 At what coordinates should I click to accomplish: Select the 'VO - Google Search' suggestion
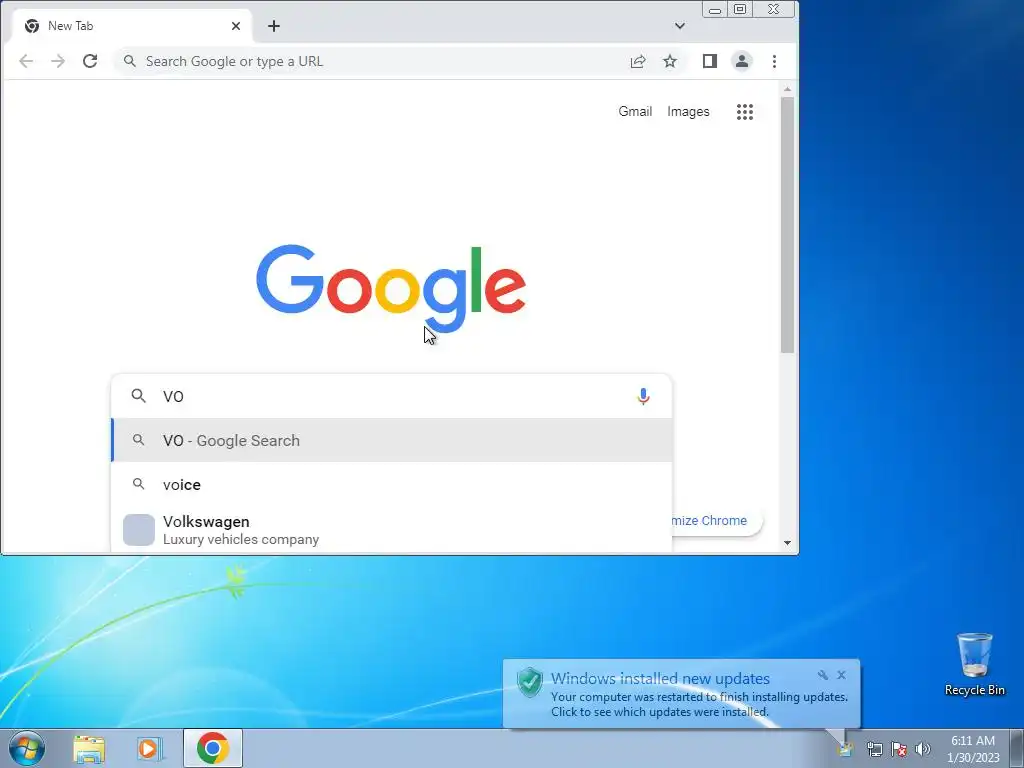(x=392, y=440)
